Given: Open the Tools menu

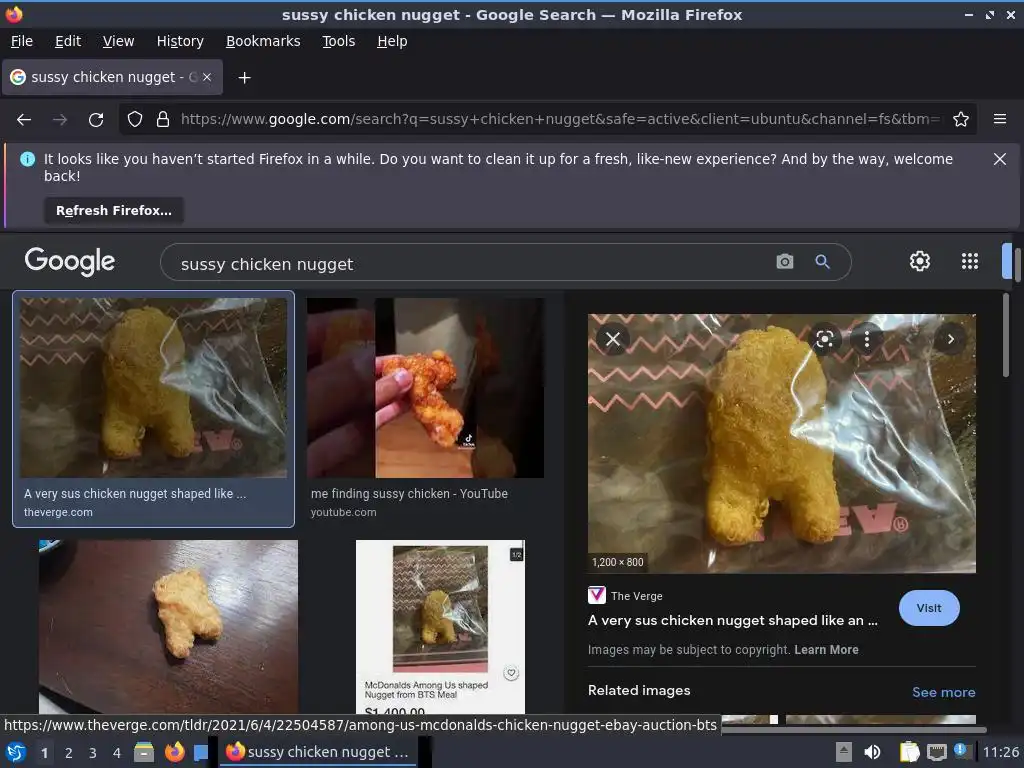Looking at the screenshot, I should point(338,41).
